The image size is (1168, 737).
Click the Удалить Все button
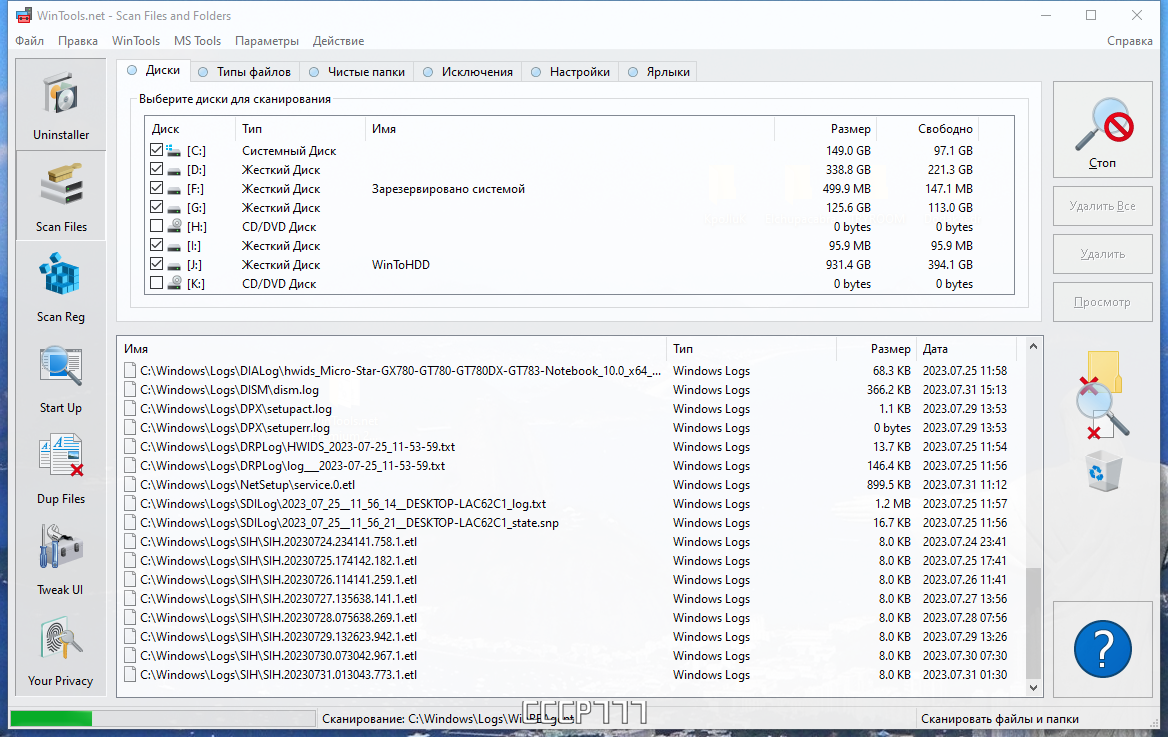pyautogui.click(x=1102, y=206)
